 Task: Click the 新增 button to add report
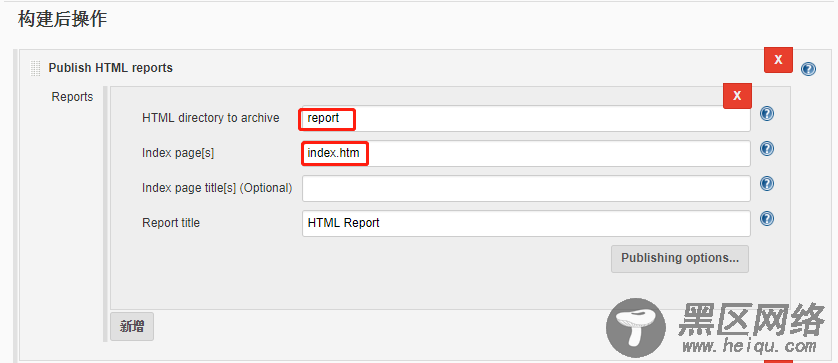(x=132, y=326)
